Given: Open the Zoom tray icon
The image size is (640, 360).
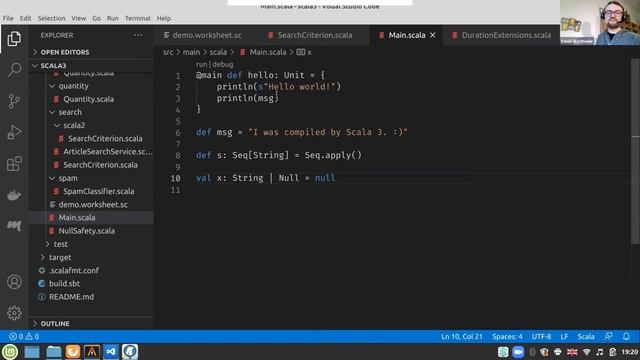Looking at the screenshot, I should tap(518, 352).
